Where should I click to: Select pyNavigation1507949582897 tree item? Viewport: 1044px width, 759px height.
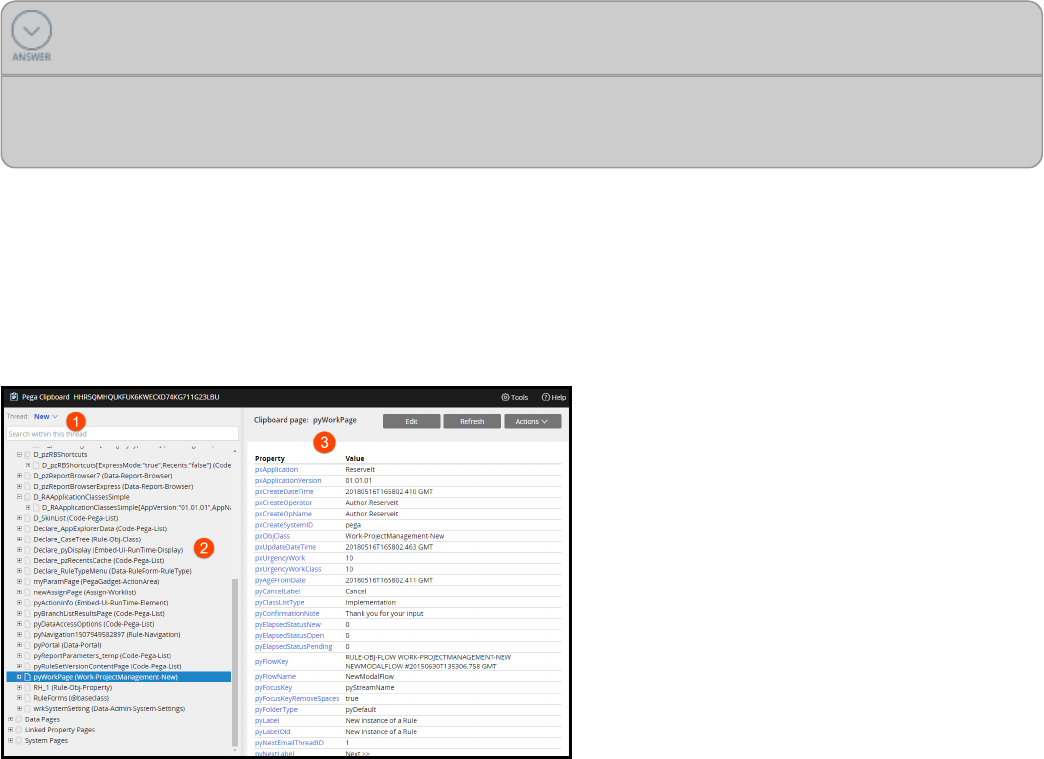pyautogui.click(x=107, y=634)
